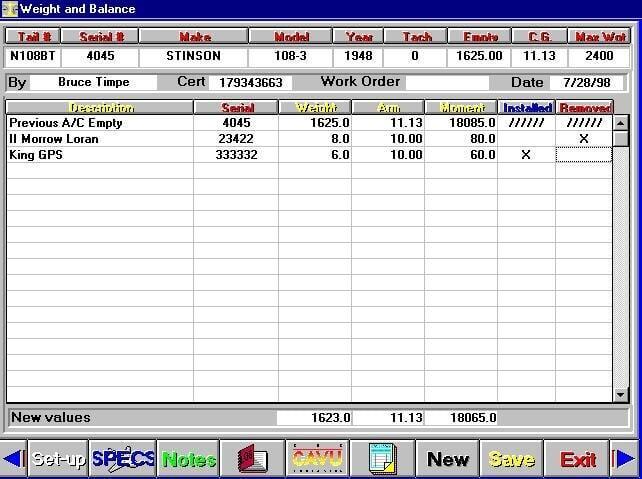This screenshot has height=479, width=642.
Task: Toggle Removed mark for II Morrow Loran
Action: (x=584, y=139)
